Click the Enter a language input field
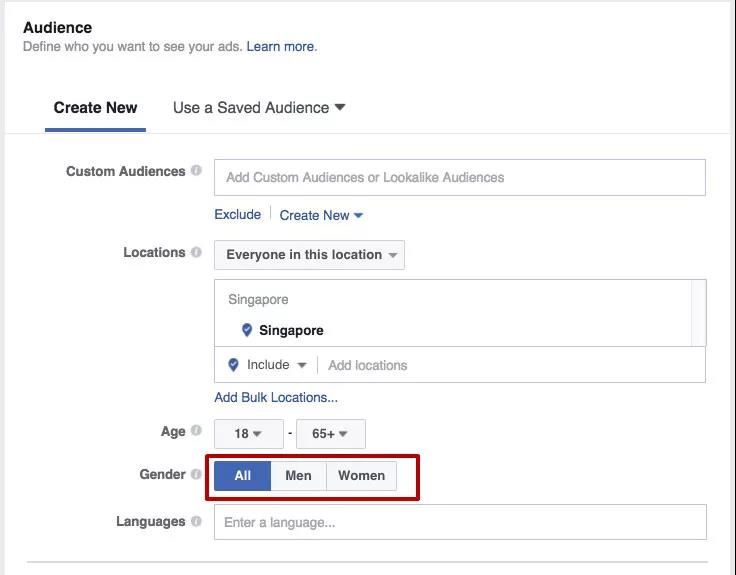736x575 pixels. pyautogui.click(x=460, y=522)
